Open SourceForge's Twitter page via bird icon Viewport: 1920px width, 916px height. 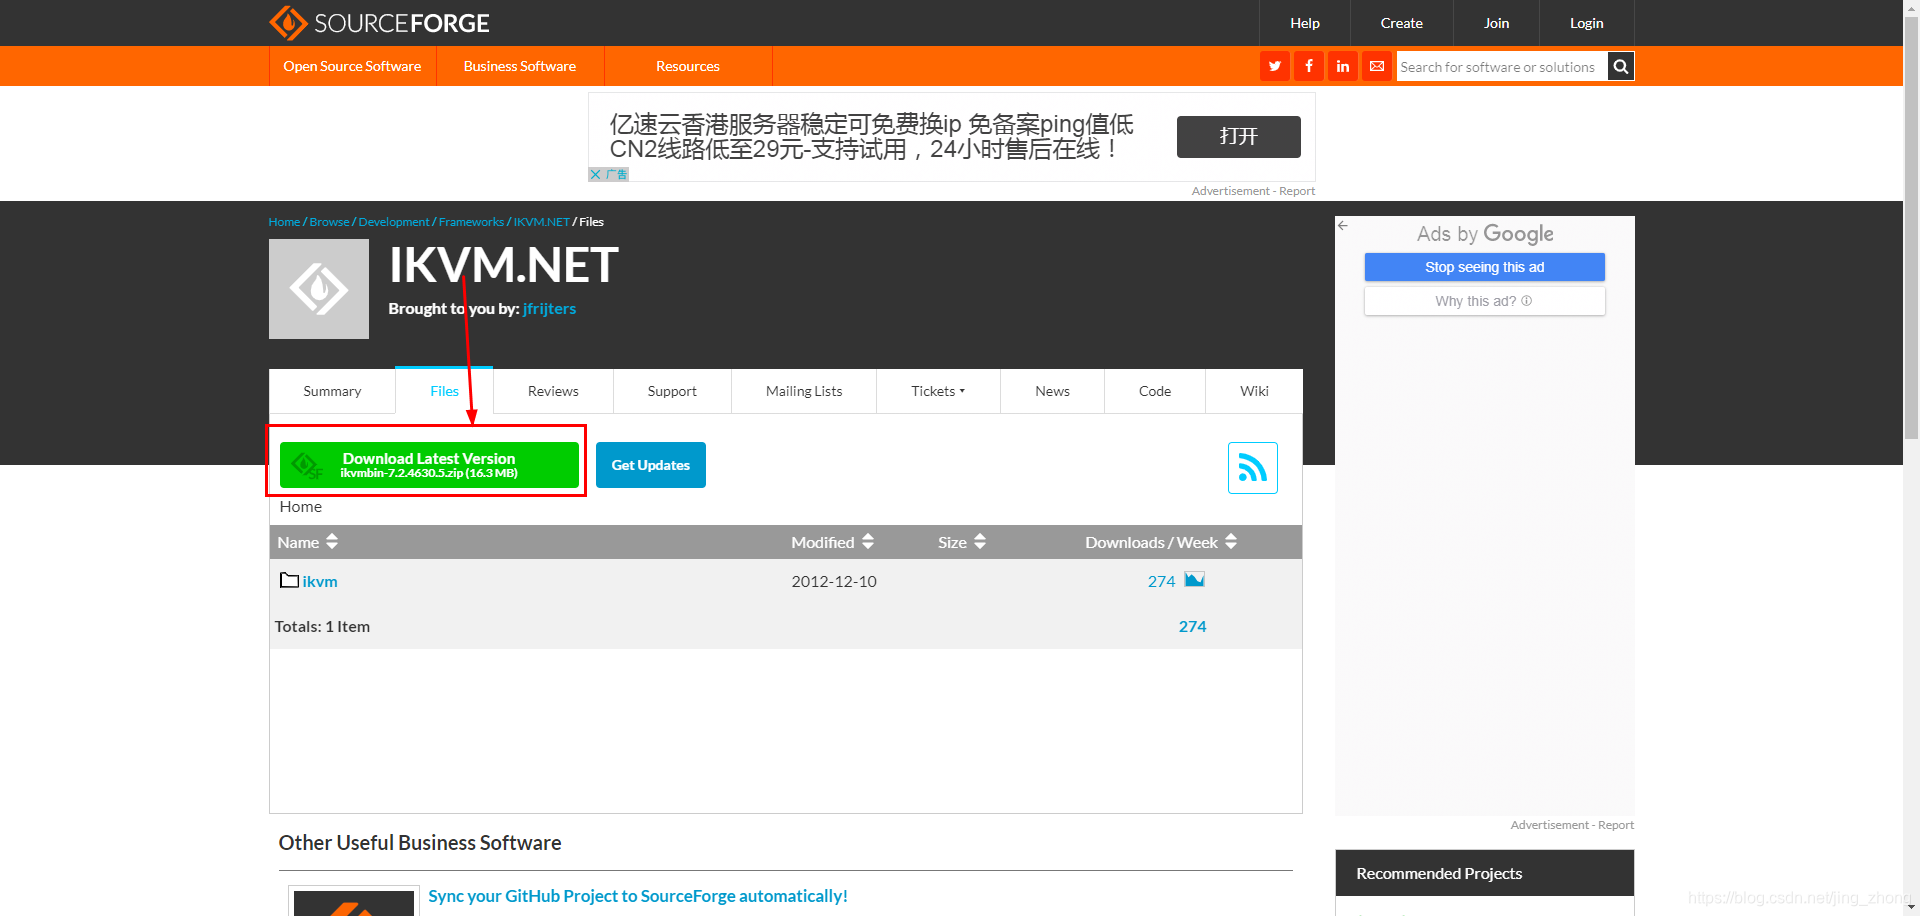point(1274,66)
